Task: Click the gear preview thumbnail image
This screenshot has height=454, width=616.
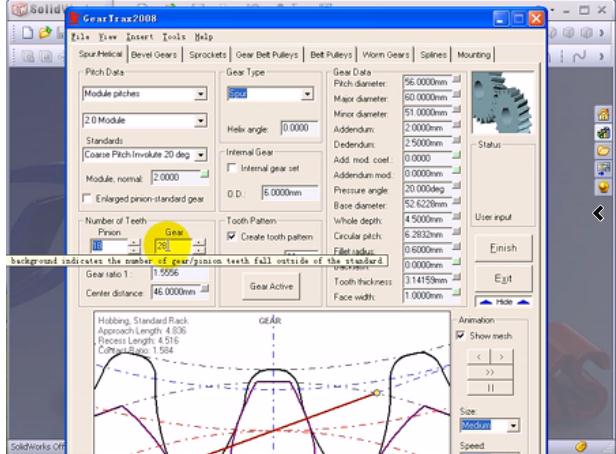Action: point(503,103)
